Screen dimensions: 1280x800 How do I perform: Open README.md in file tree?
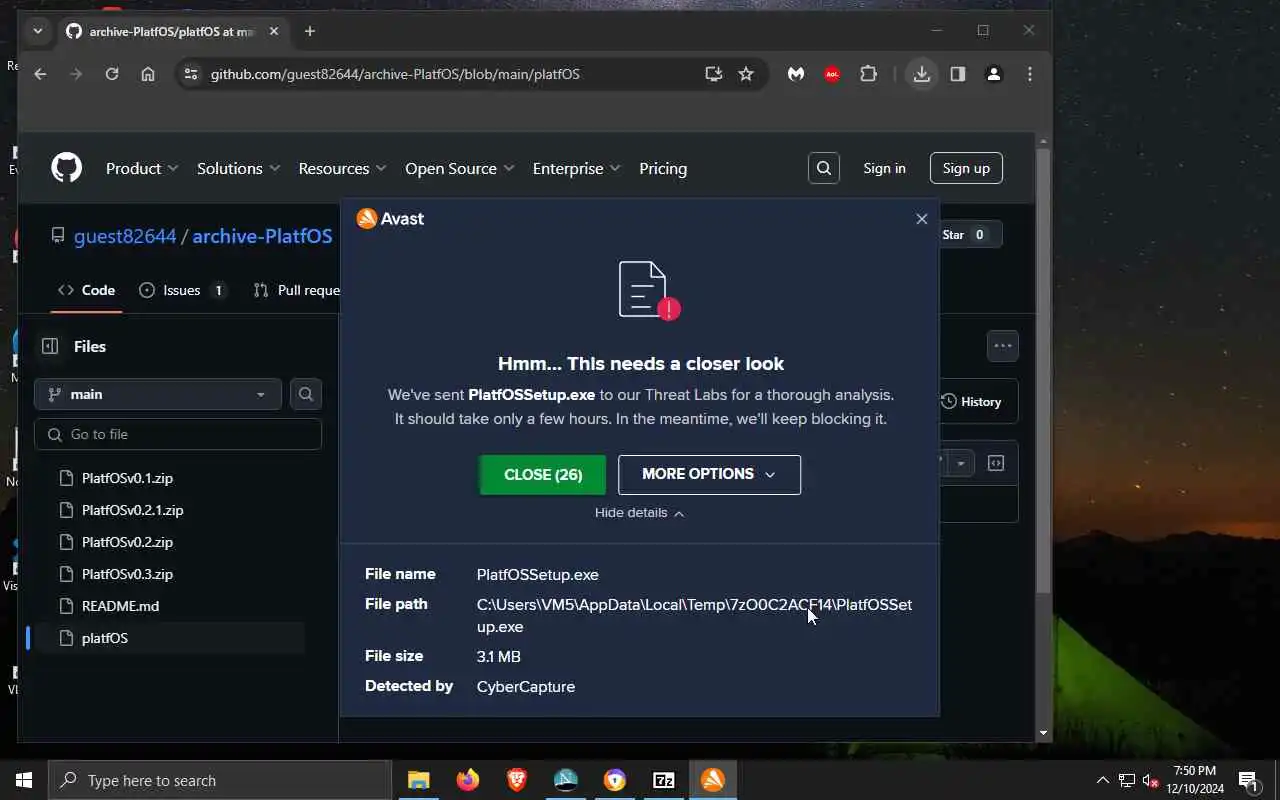coord(120,606)
